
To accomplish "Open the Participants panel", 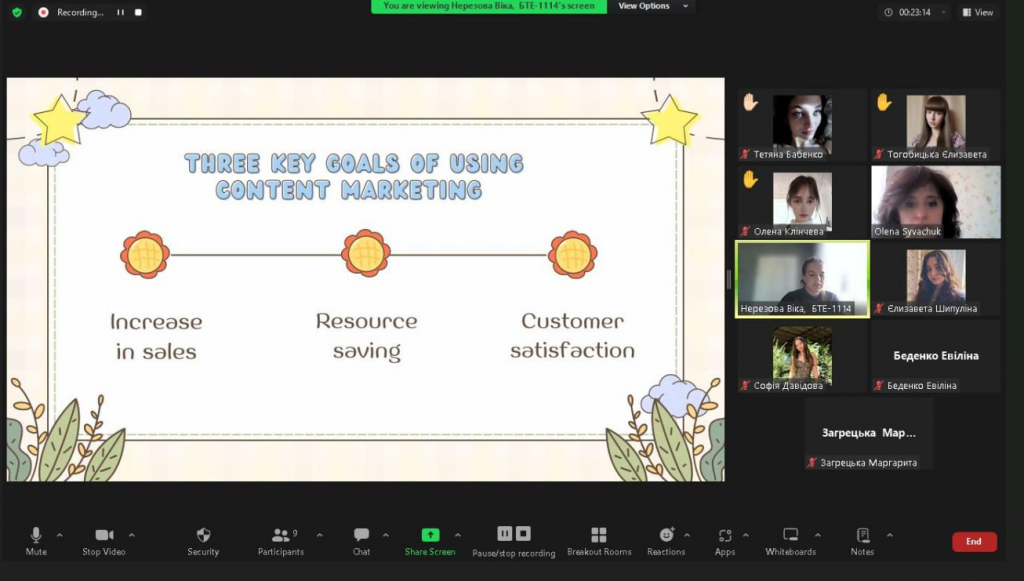I will [x=281, y=536].
